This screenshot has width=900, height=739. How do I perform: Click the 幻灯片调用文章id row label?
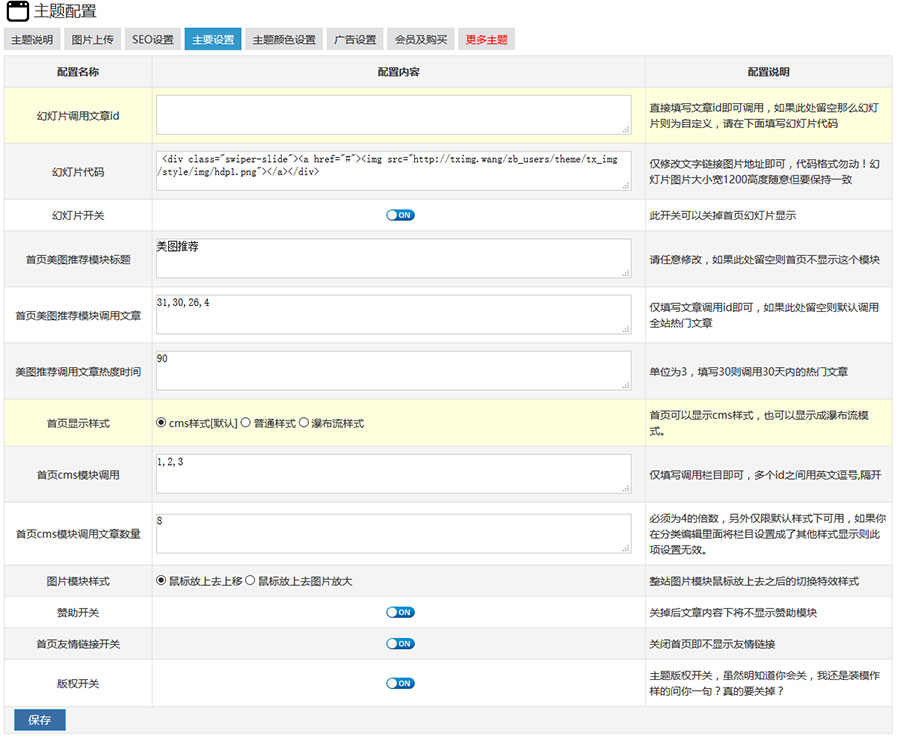point(78,116)
